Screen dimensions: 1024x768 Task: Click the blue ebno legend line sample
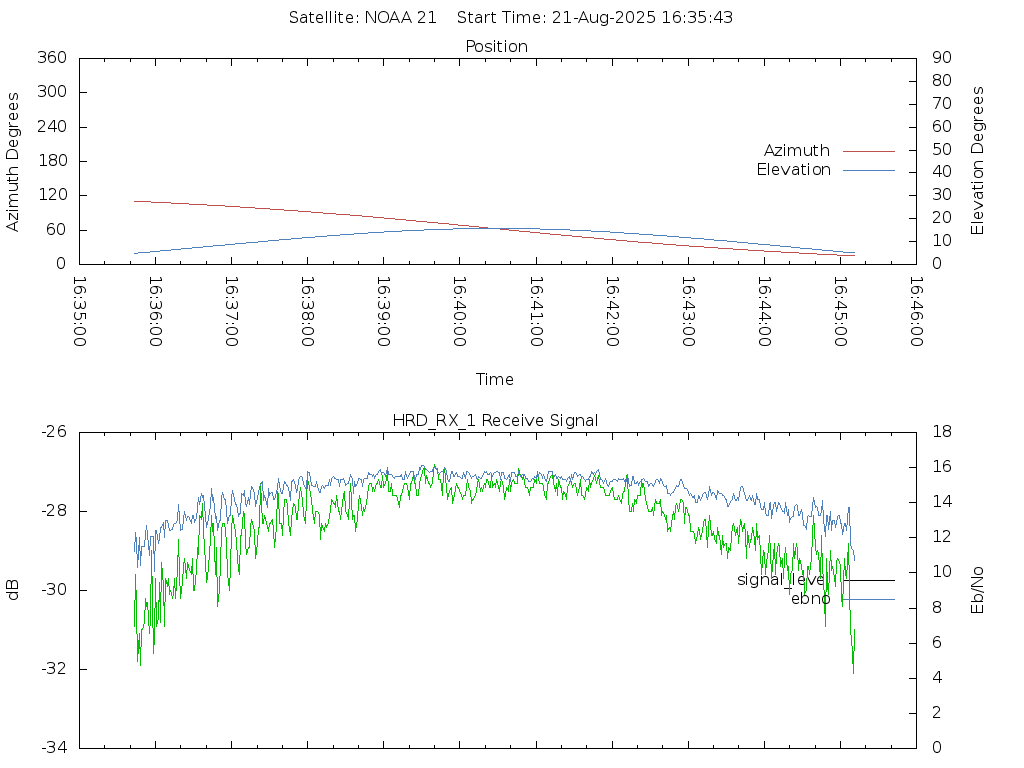[x=869, y=600]
